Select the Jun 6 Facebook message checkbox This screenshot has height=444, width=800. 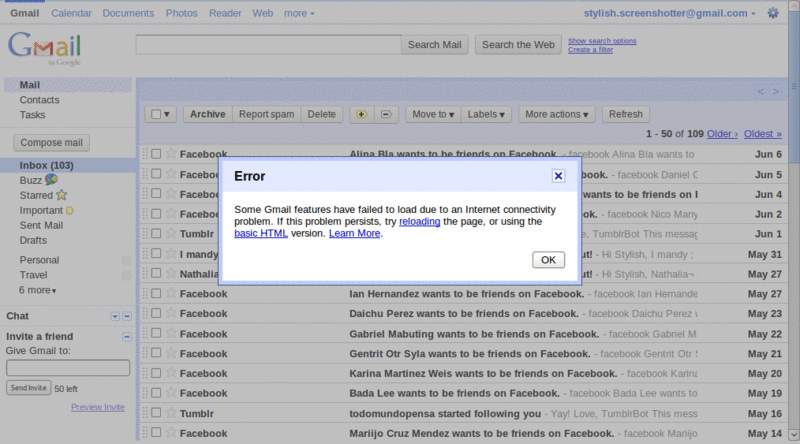tap(156, 154)
